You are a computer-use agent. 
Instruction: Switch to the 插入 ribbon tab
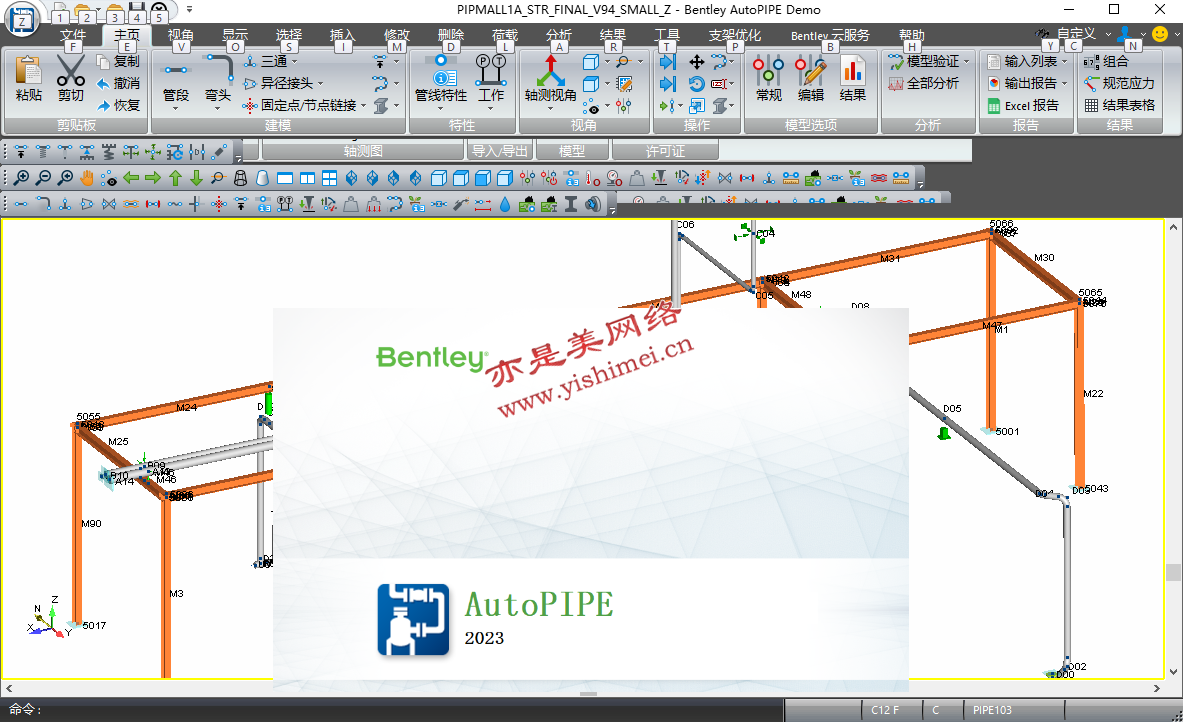pos(343,35)
